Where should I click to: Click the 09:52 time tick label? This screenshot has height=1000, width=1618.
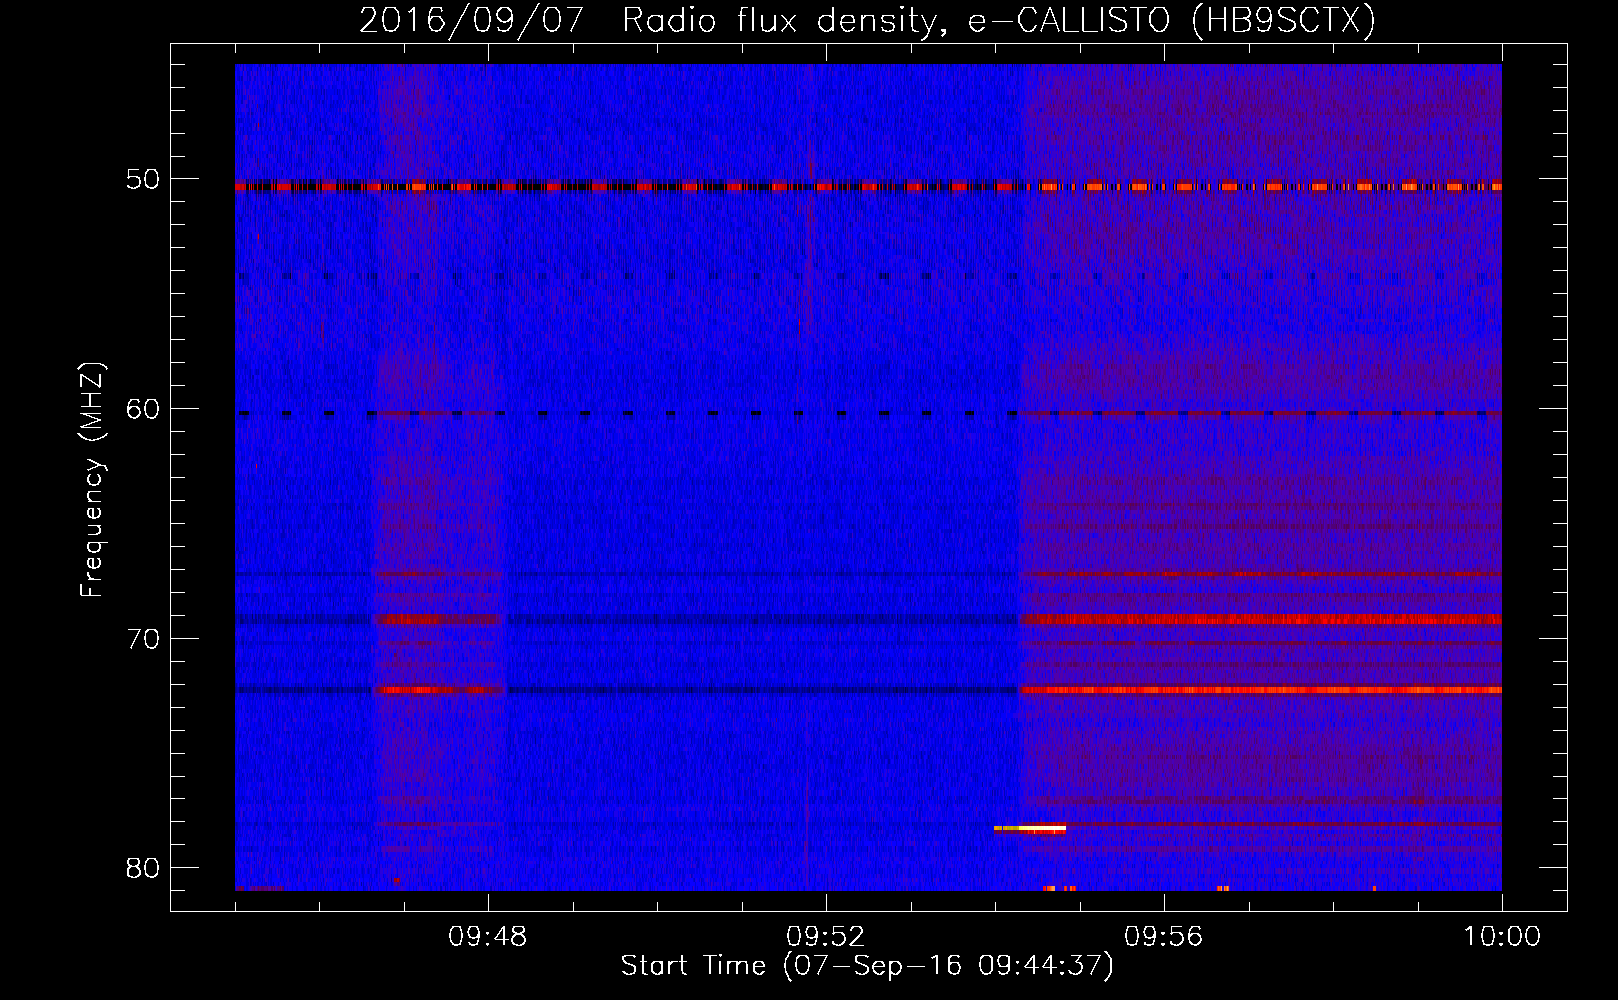click(x=826, y=937)
